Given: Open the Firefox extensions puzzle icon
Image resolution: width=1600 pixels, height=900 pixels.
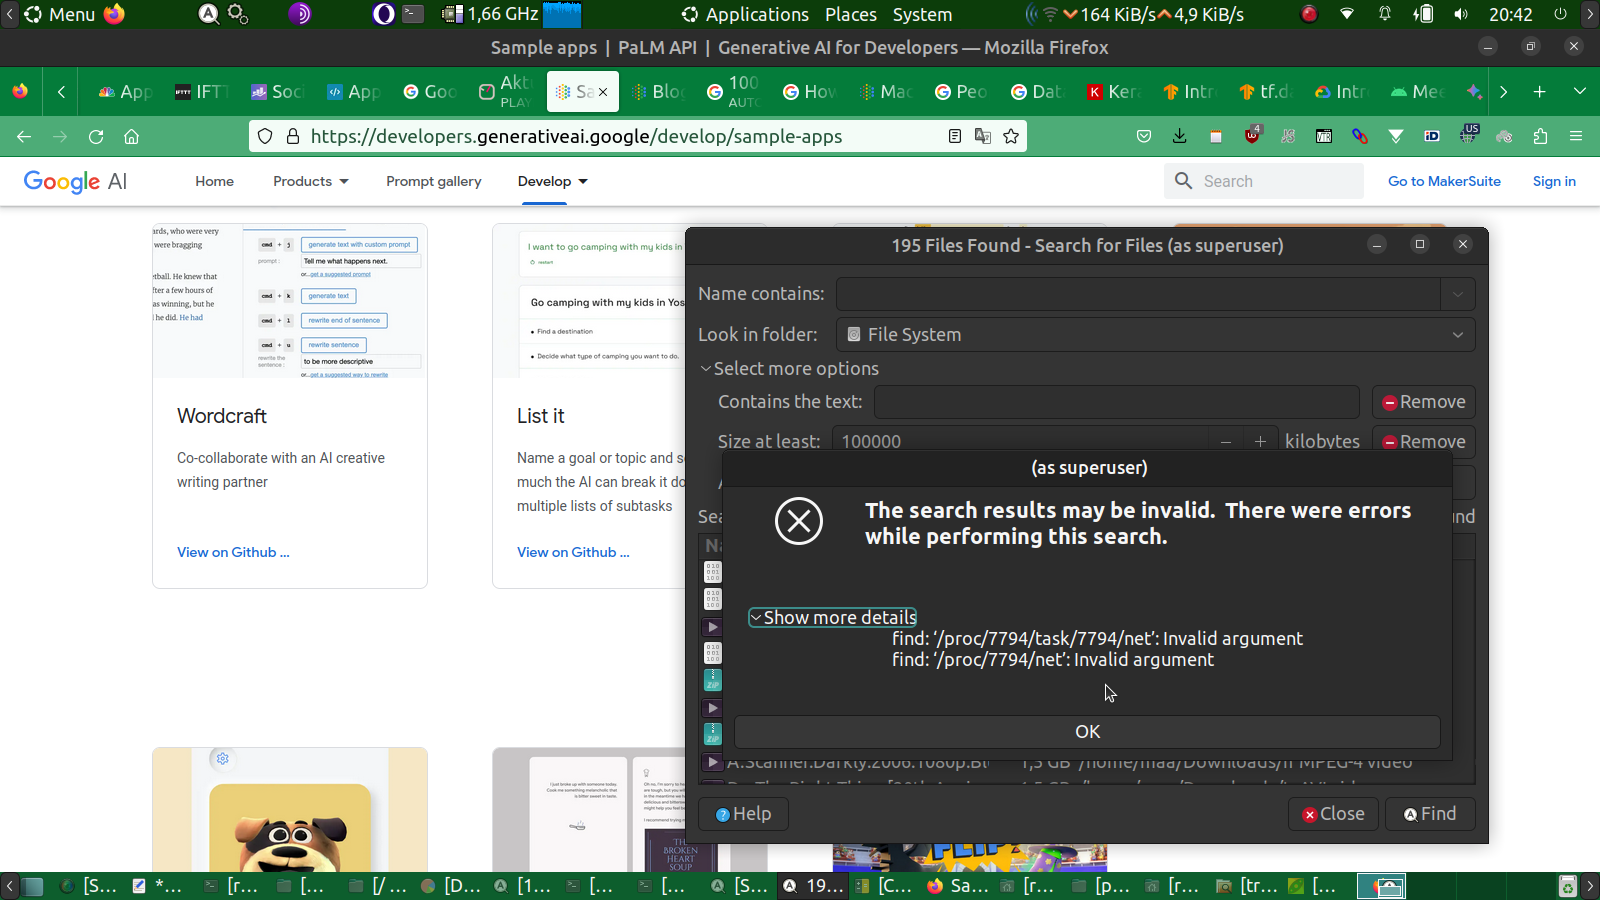Looking at the screenshot, I should pyautogui.click(x=1540, y=136).
